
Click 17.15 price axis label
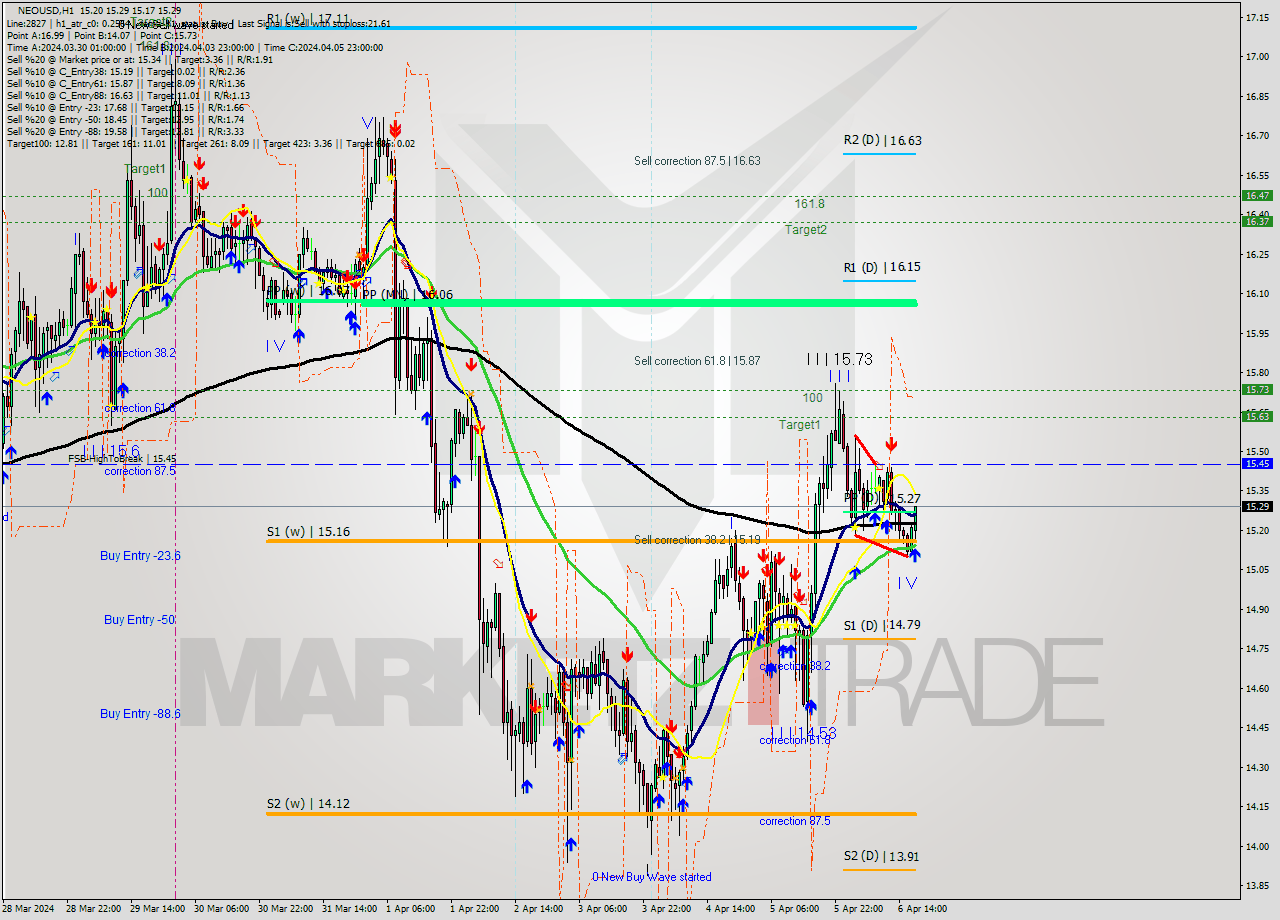point(1256,18)
